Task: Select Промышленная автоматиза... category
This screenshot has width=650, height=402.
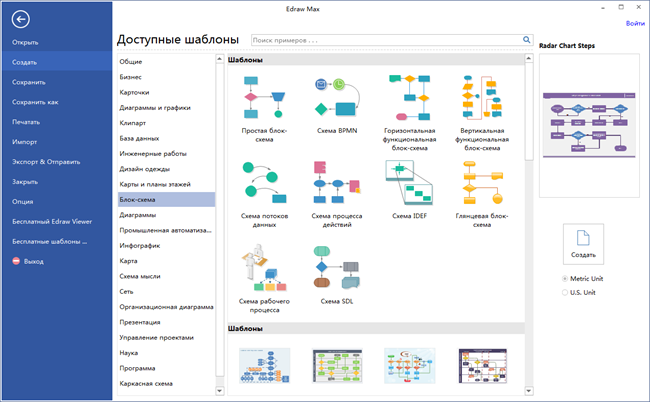Action: click(166, 230)
